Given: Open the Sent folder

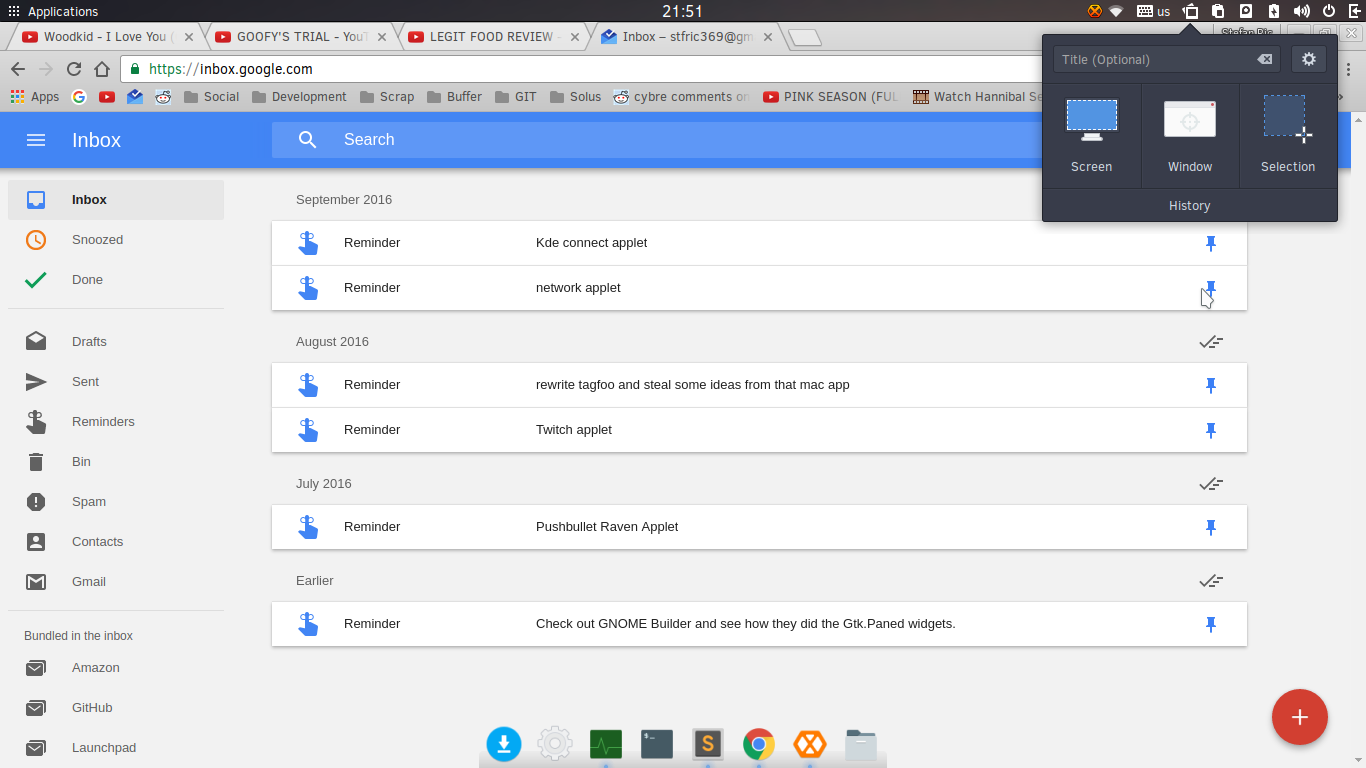Looking at the screenshot, I should 116,382.
